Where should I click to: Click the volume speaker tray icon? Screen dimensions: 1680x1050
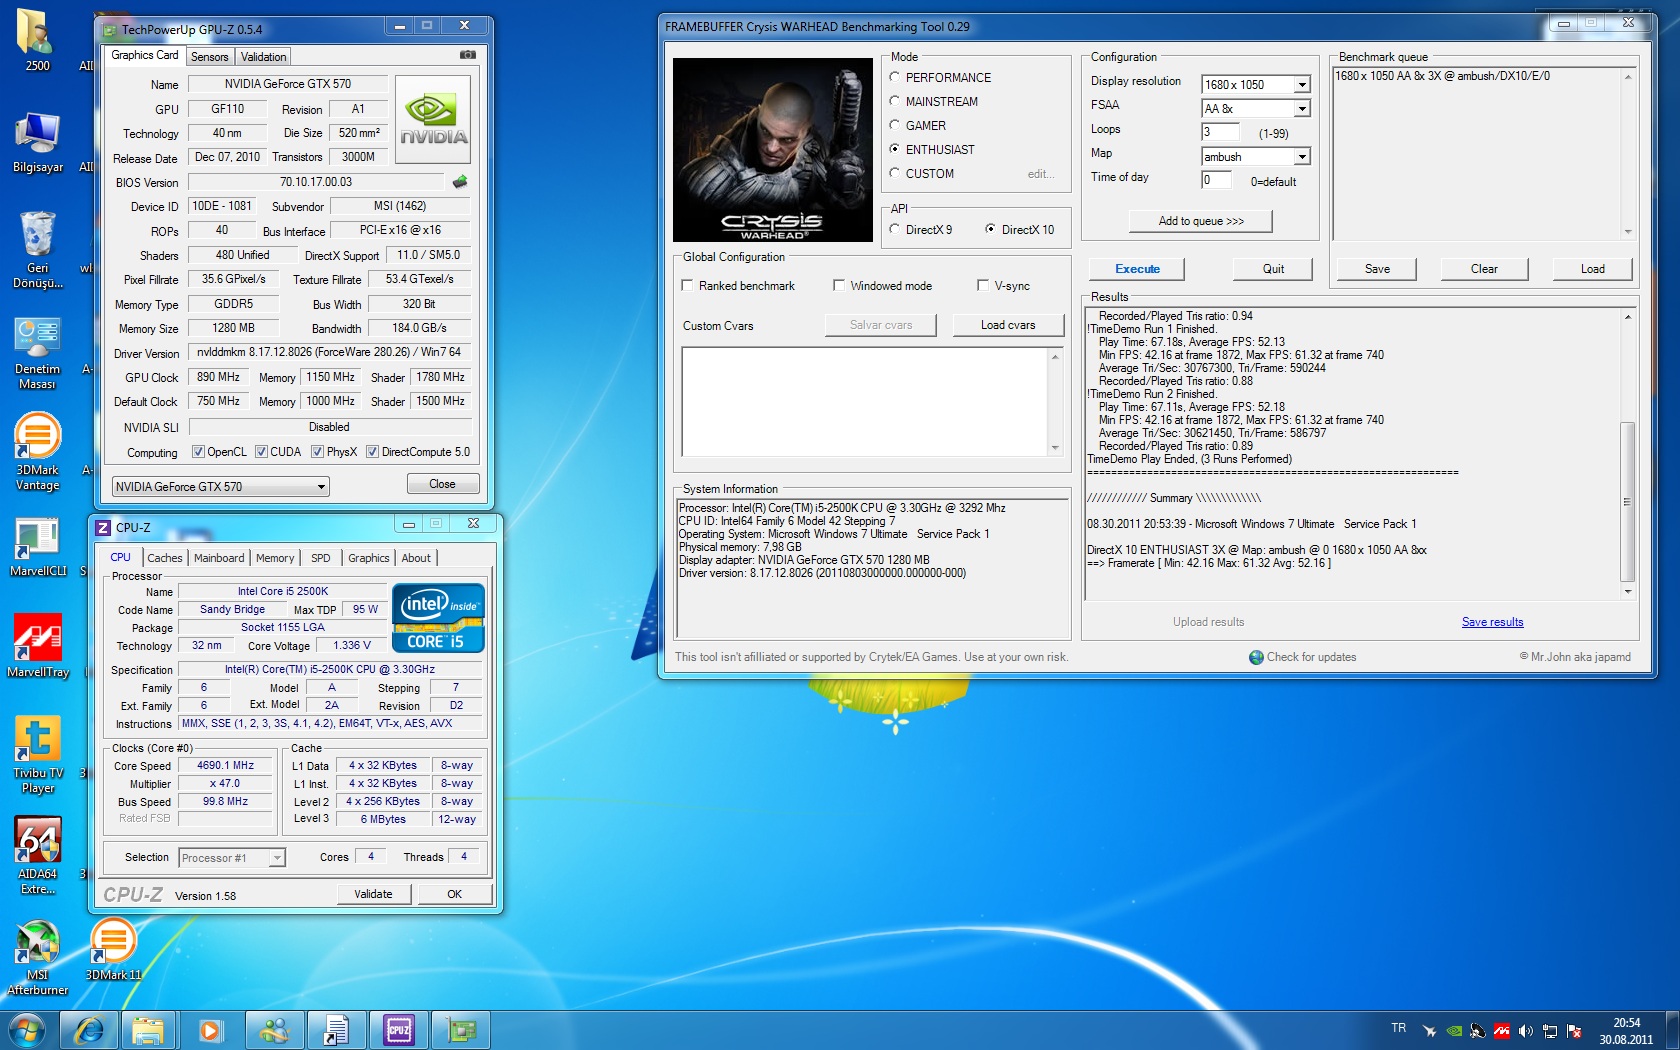[x=1526, y=1031]
